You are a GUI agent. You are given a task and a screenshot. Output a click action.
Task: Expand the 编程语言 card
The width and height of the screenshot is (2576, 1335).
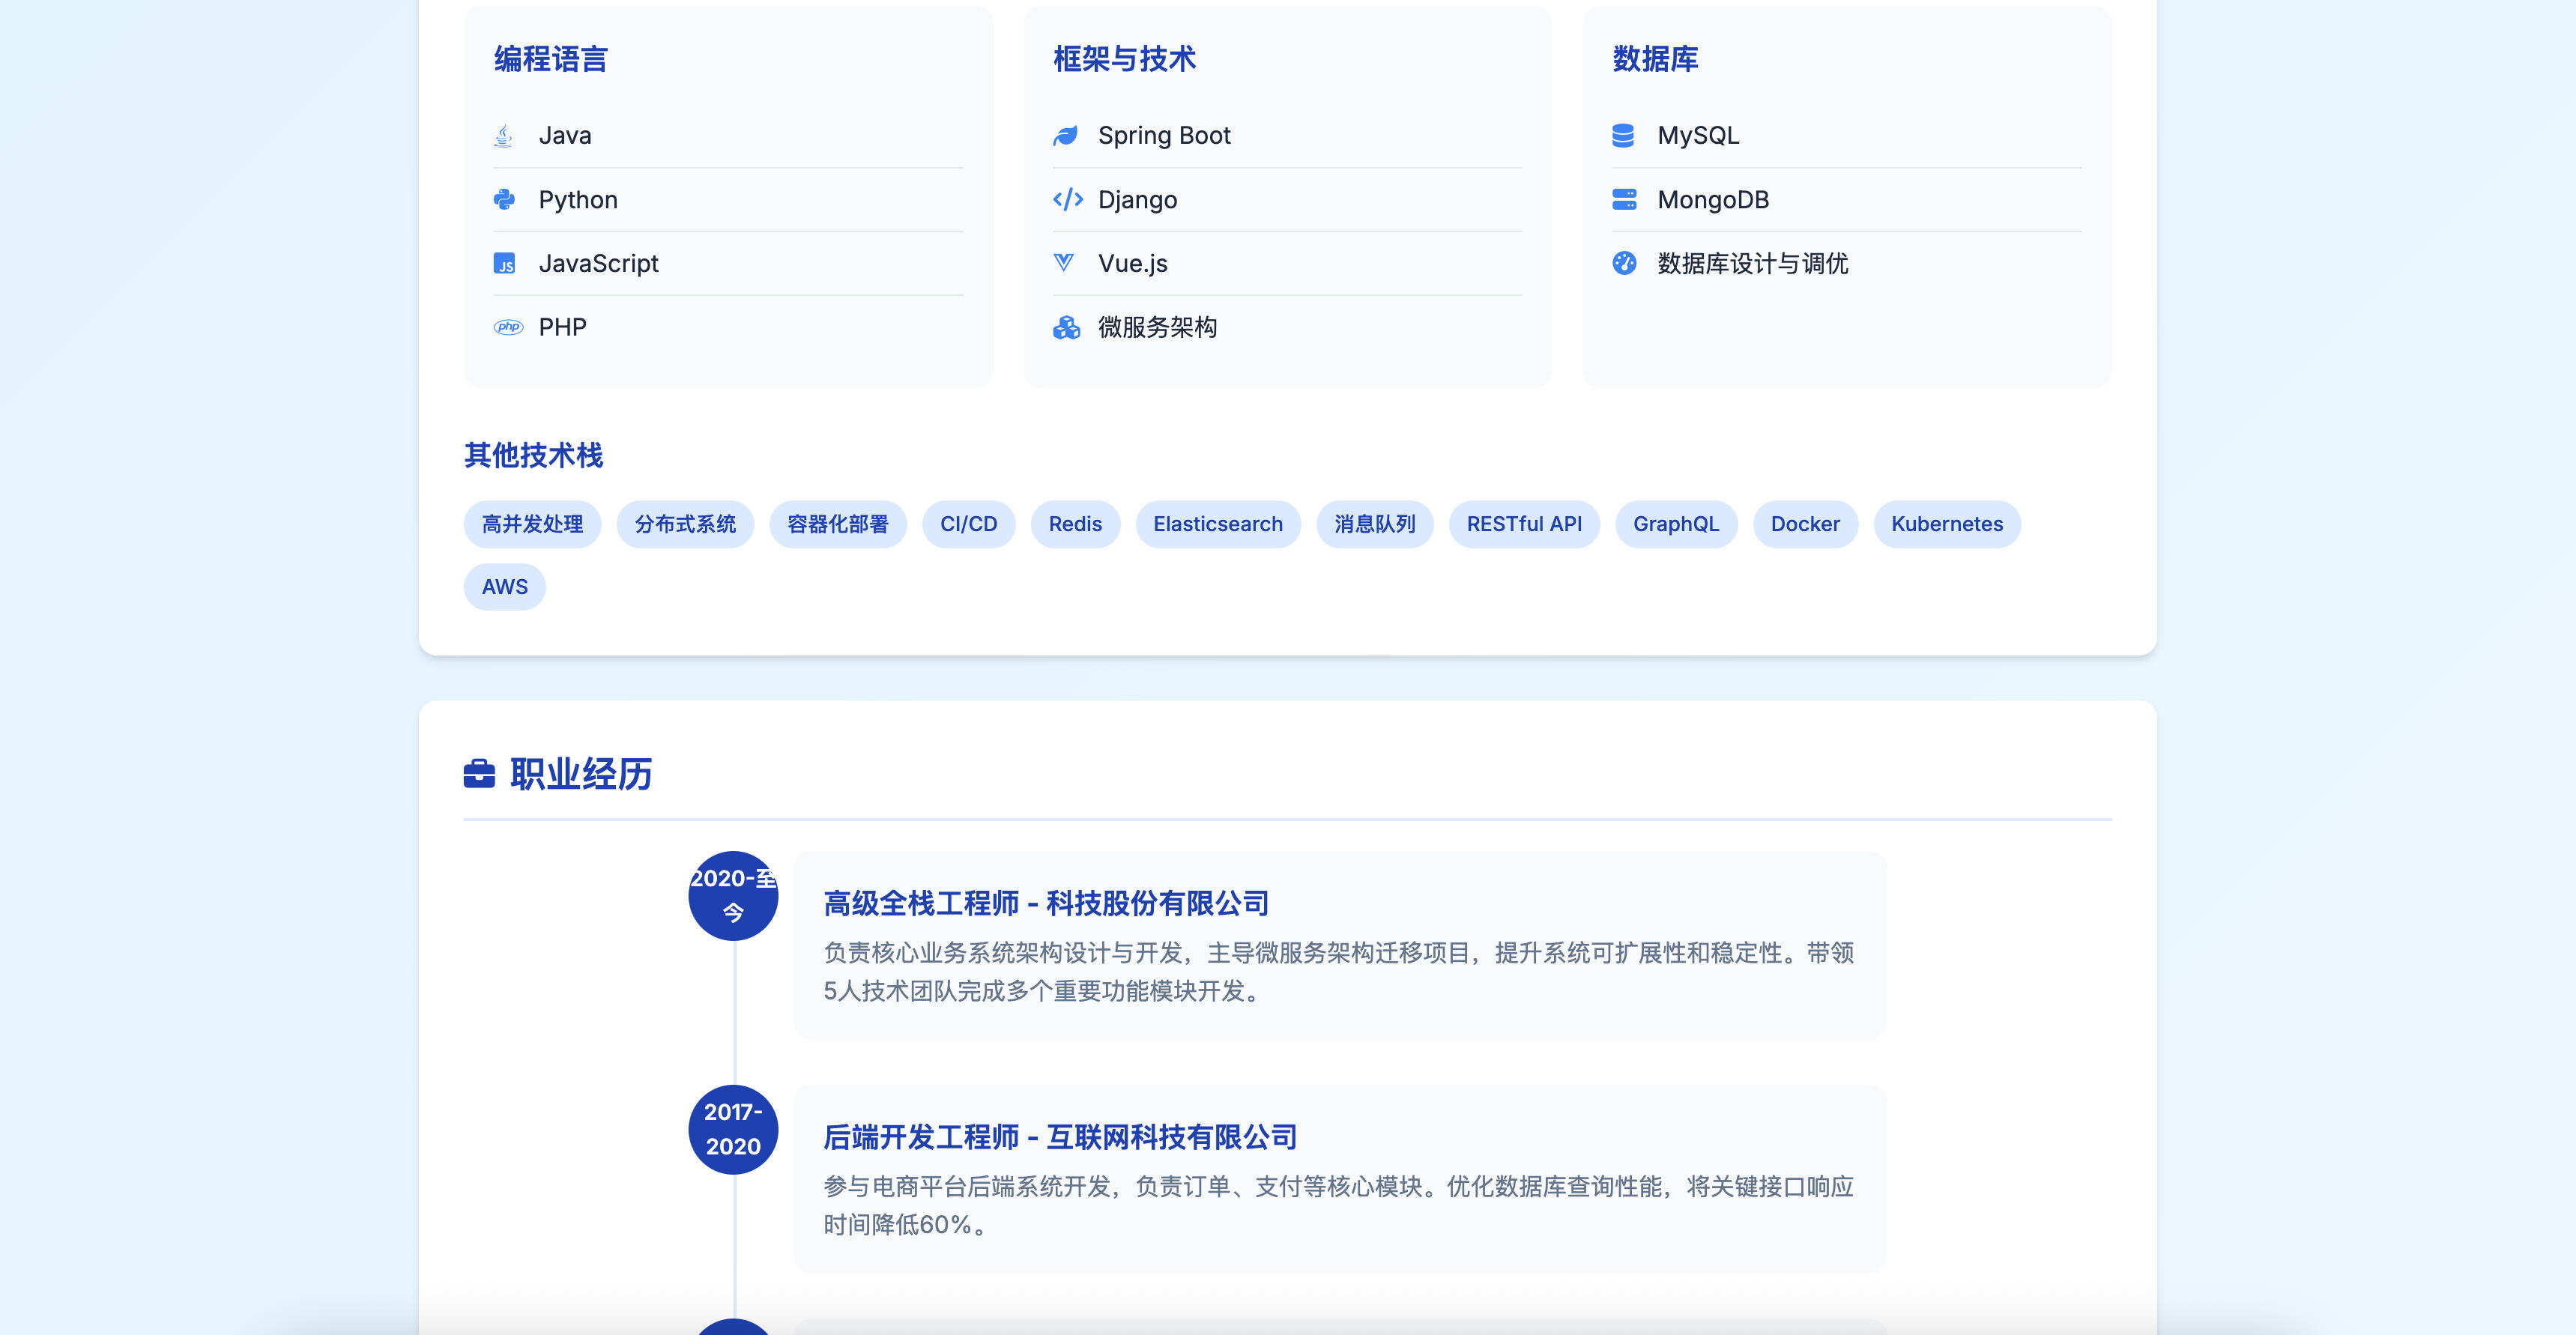tap(549, 59)
